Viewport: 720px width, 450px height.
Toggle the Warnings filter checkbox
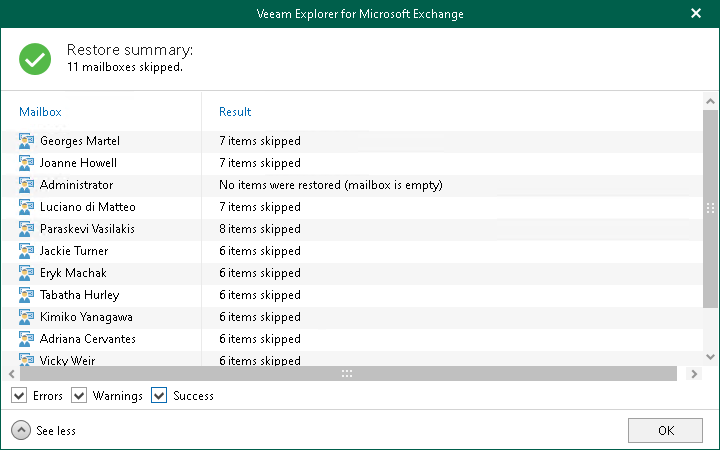(x=80, y=396)
